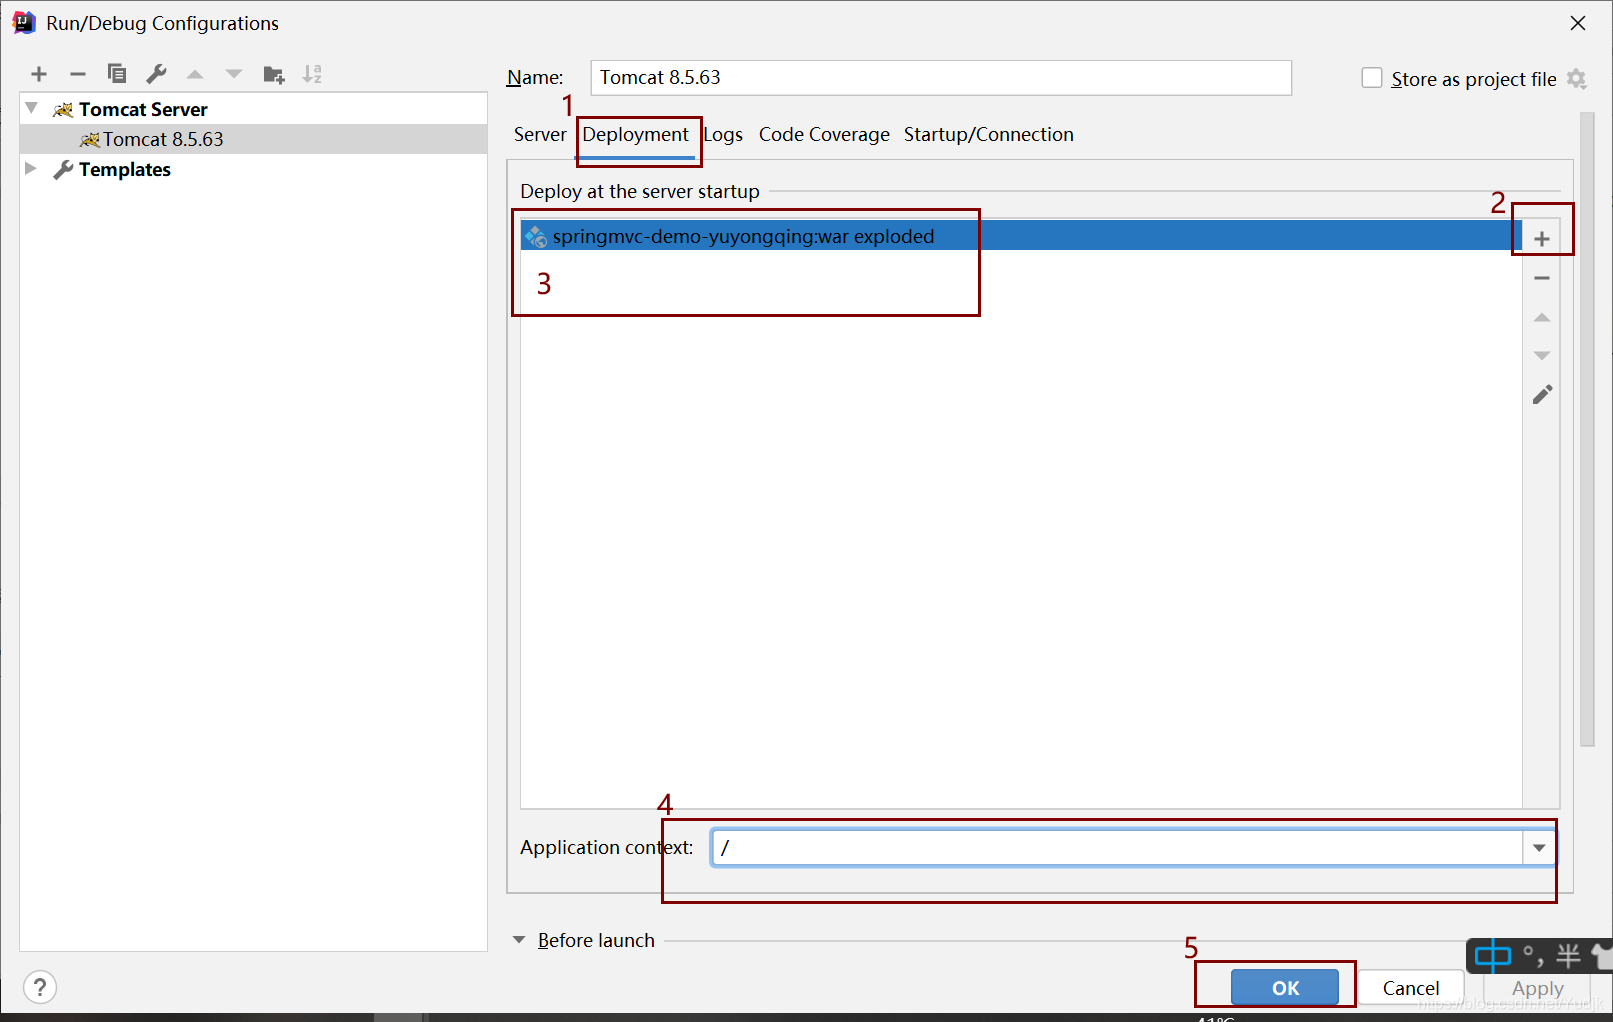This screenshot has height=1022, width=1613.
Task: Move configuration down in left toolbar
Action: point(234,74)
